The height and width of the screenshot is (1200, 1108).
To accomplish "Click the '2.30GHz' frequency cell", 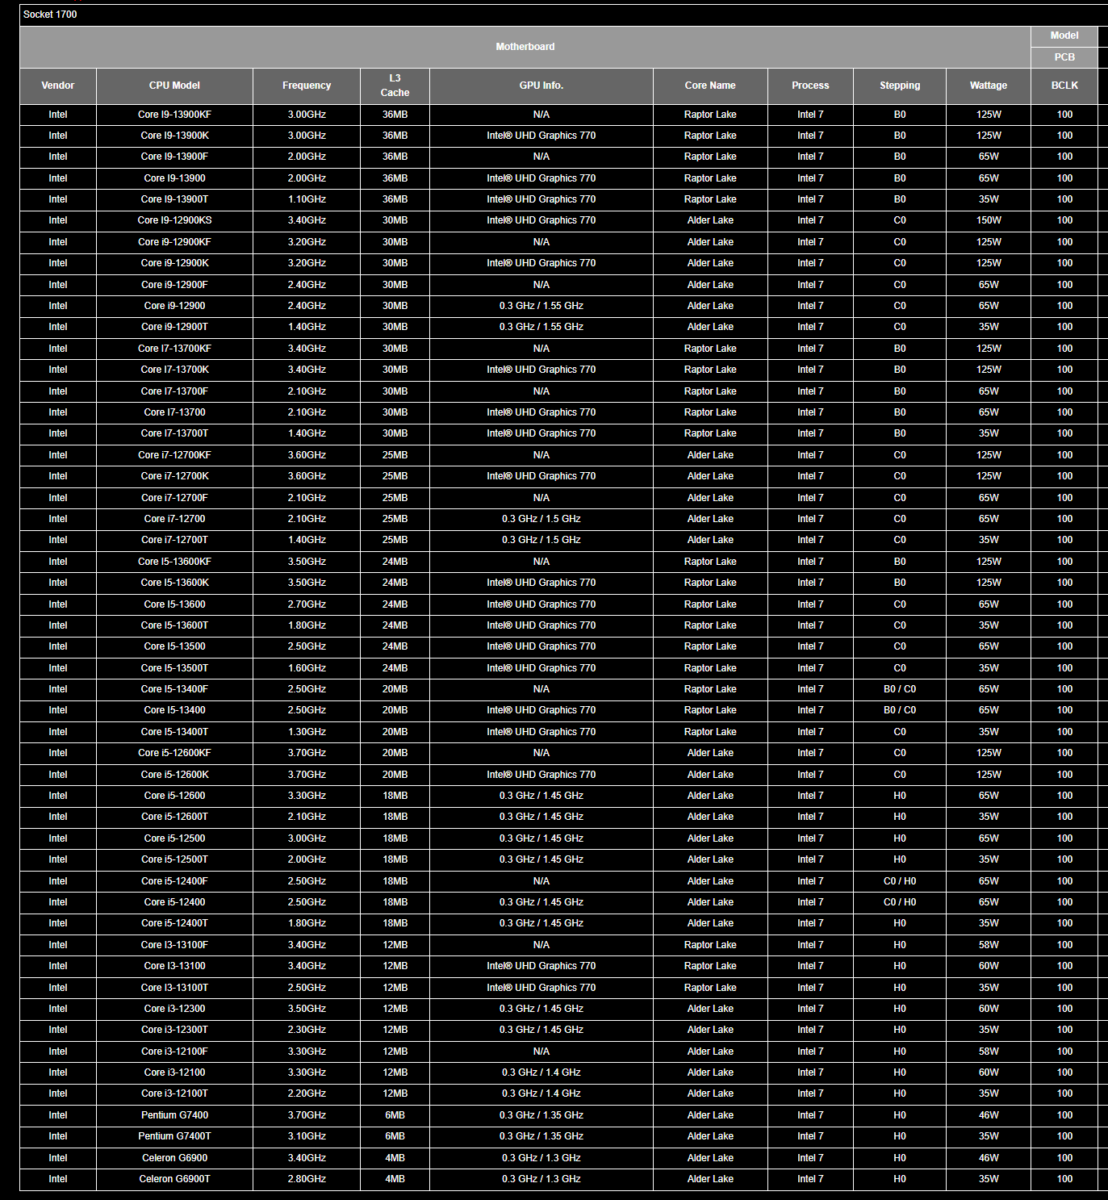I will 307,1030.
